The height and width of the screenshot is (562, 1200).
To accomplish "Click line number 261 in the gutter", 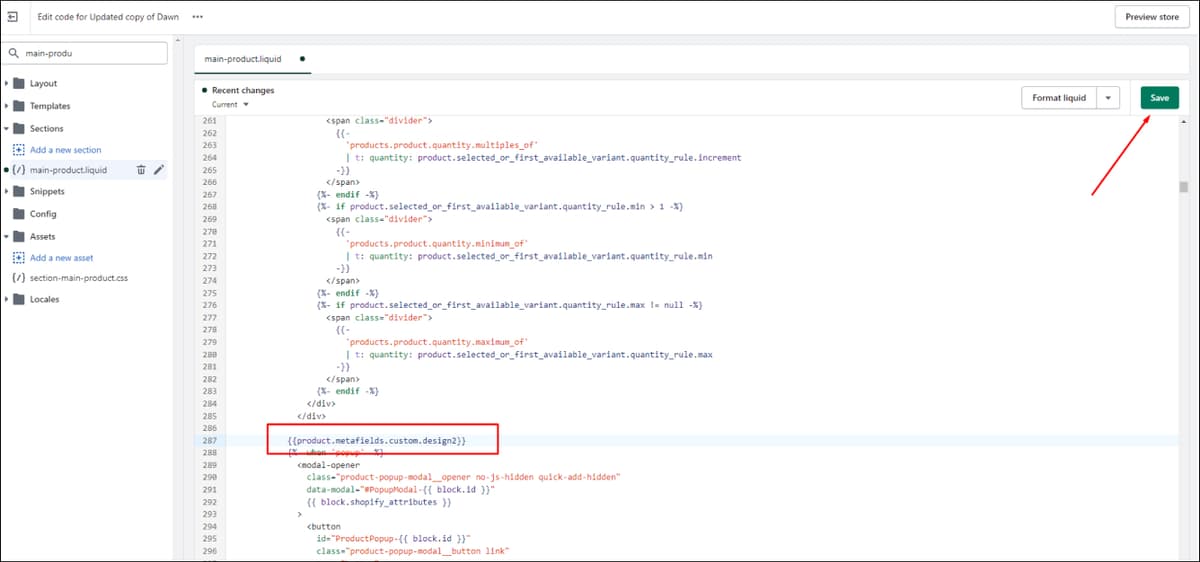I will pyautogui.click(x=209, y=120).
